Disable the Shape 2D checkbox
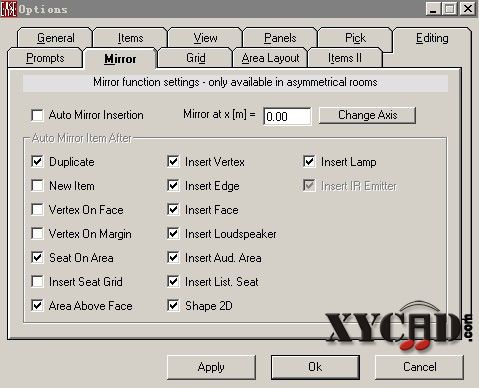The image size is (479, 388). point(173,306)
